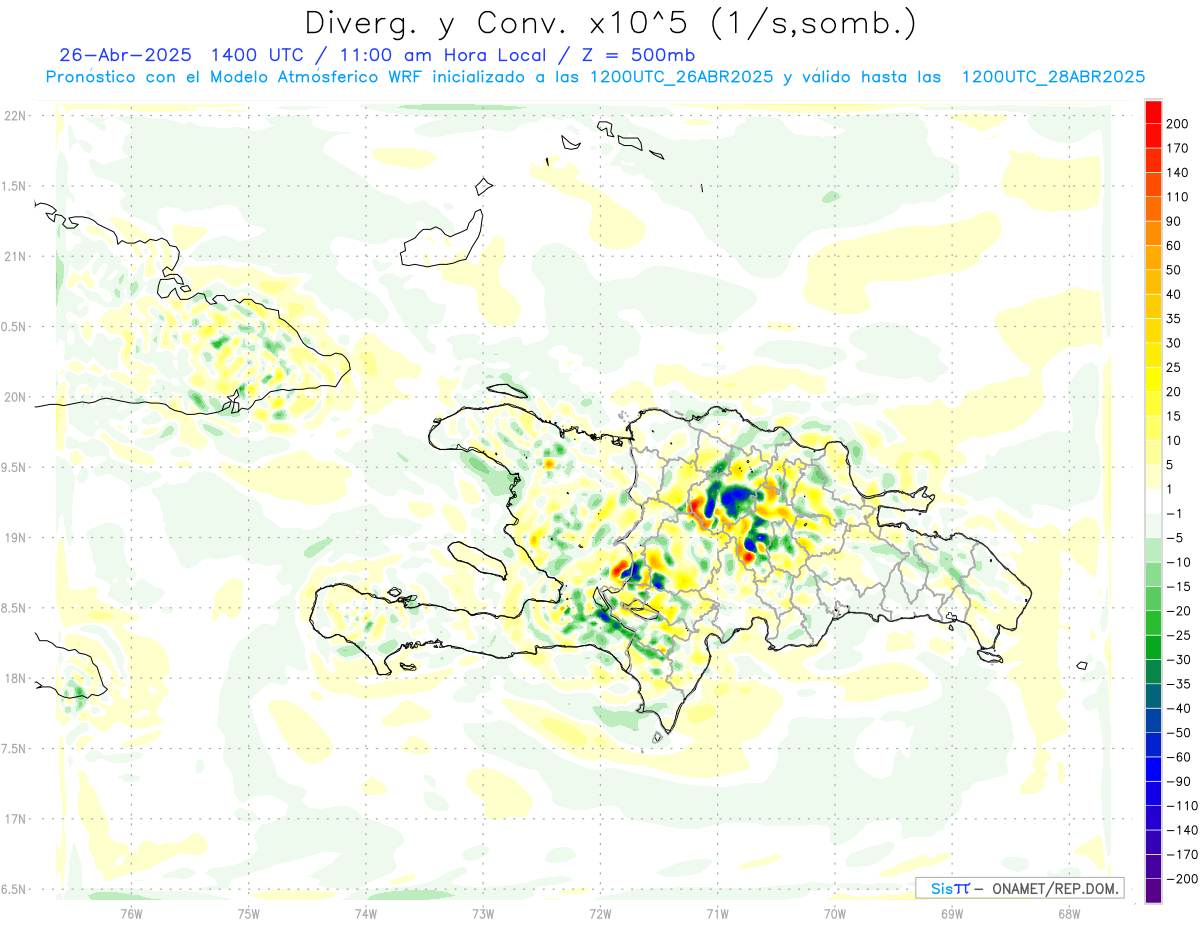Click the '18N' latitude label
Image resolution: width=1200 pixels, height=927 pixels.
(x=17, y=678)
